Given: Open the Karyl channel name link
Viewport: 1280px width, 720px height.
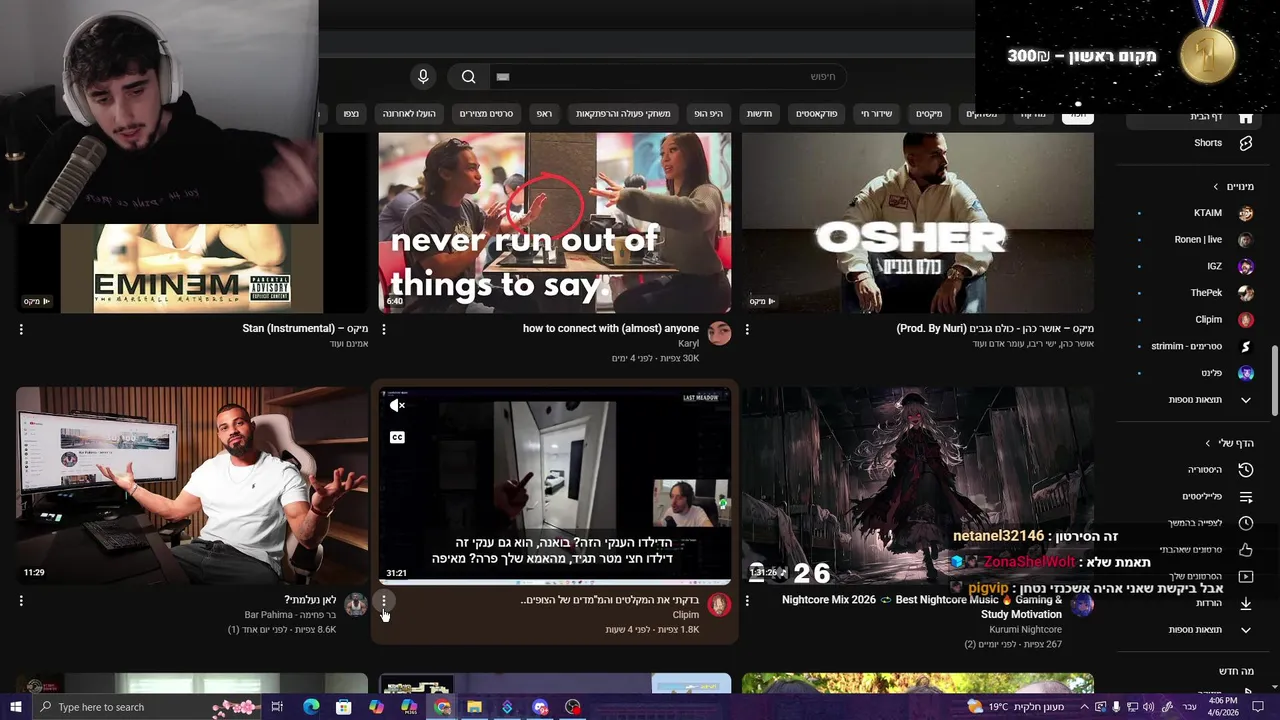Looking at the screenshot, I should pos(688,343).
